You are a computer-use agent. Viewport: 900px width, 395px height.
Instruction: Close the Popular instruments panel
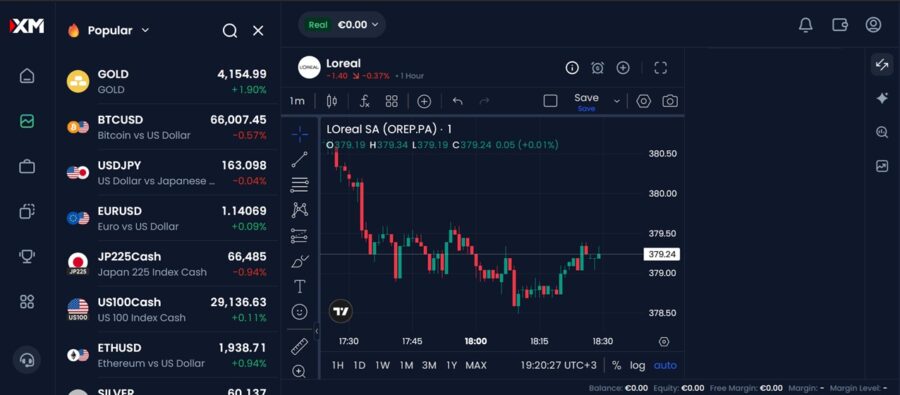tap(258, 31)
